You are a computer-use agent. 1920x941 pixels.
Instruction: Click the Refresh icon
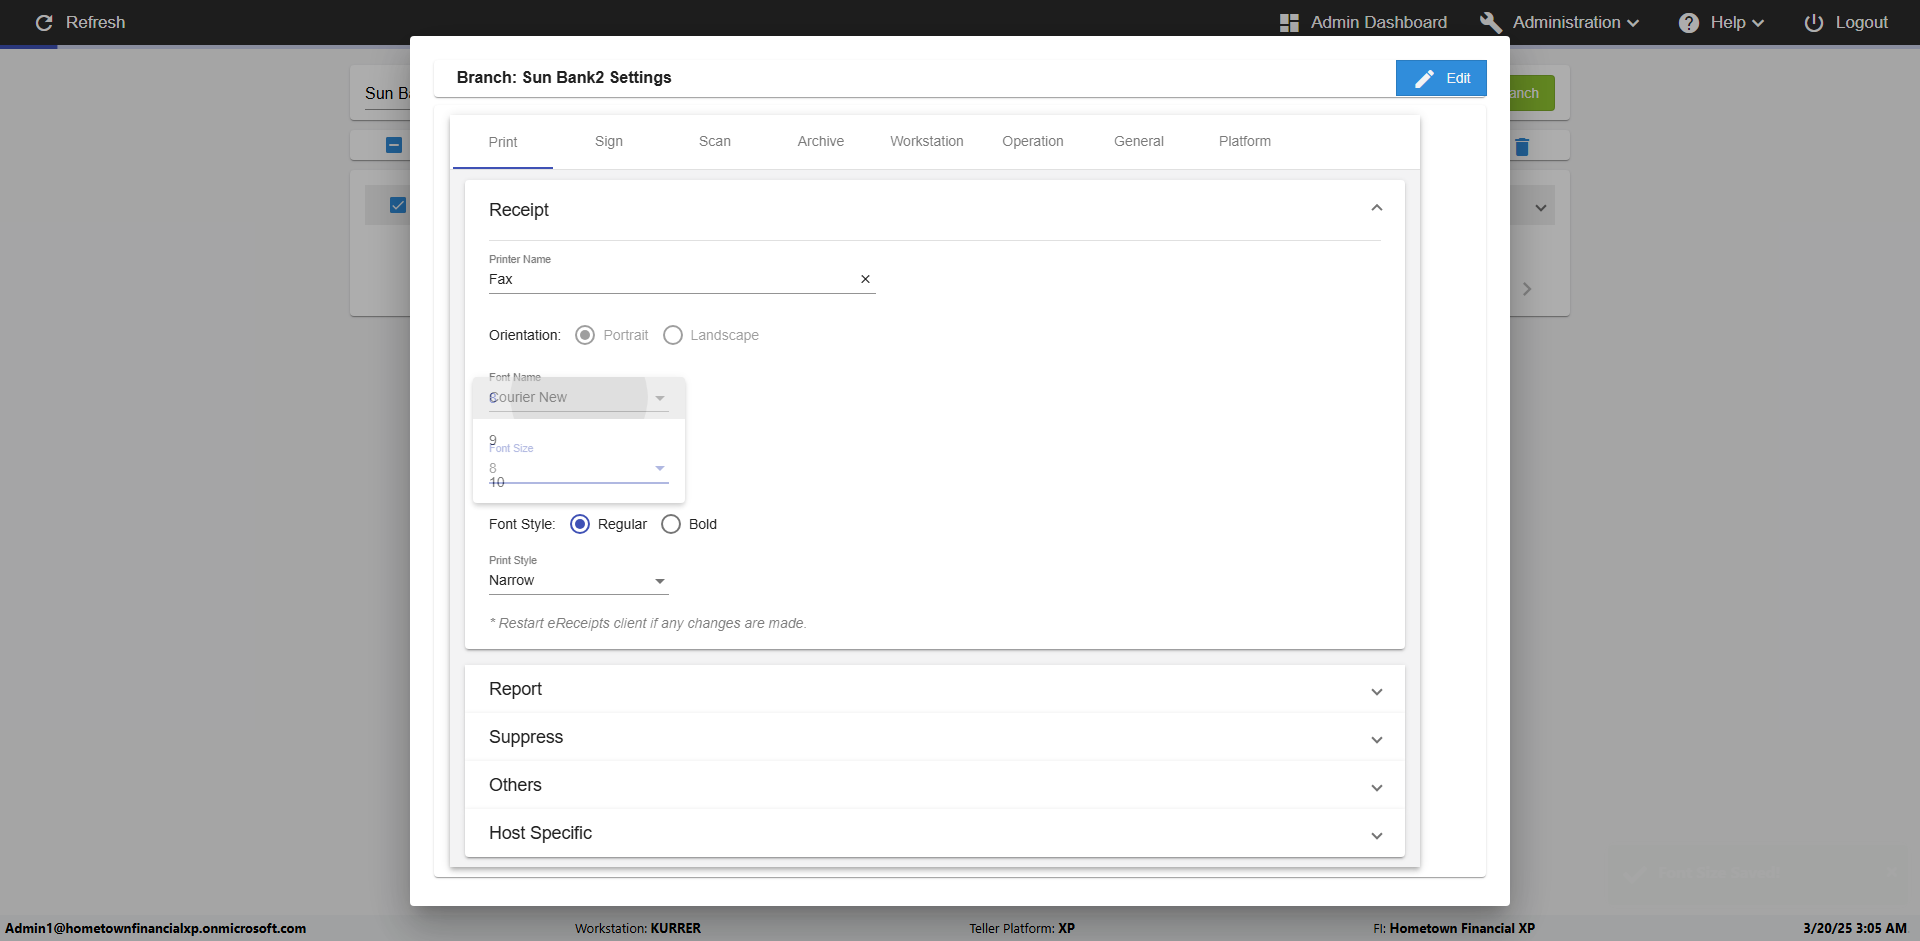click(x=44, y=23)
